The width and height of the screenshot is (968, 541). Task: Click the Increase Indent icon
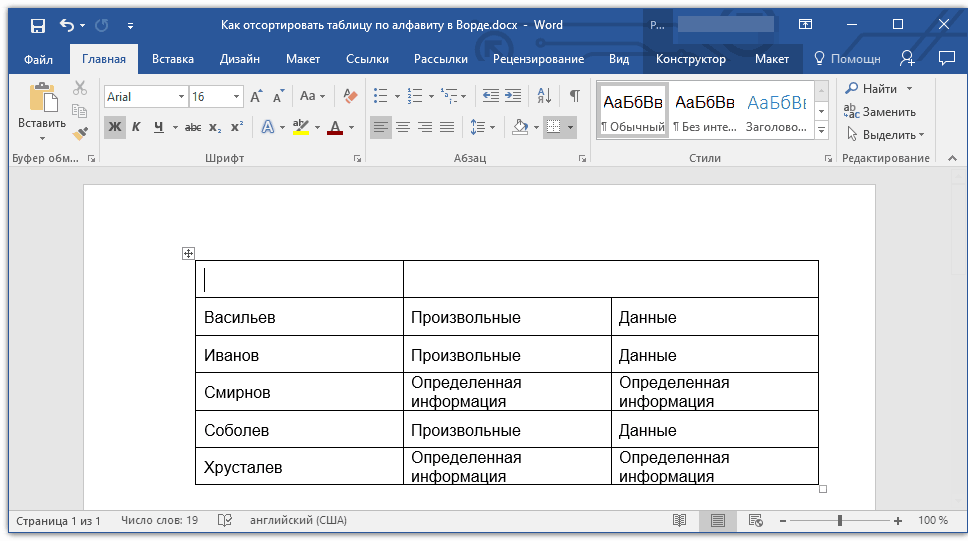click(513, 96)
